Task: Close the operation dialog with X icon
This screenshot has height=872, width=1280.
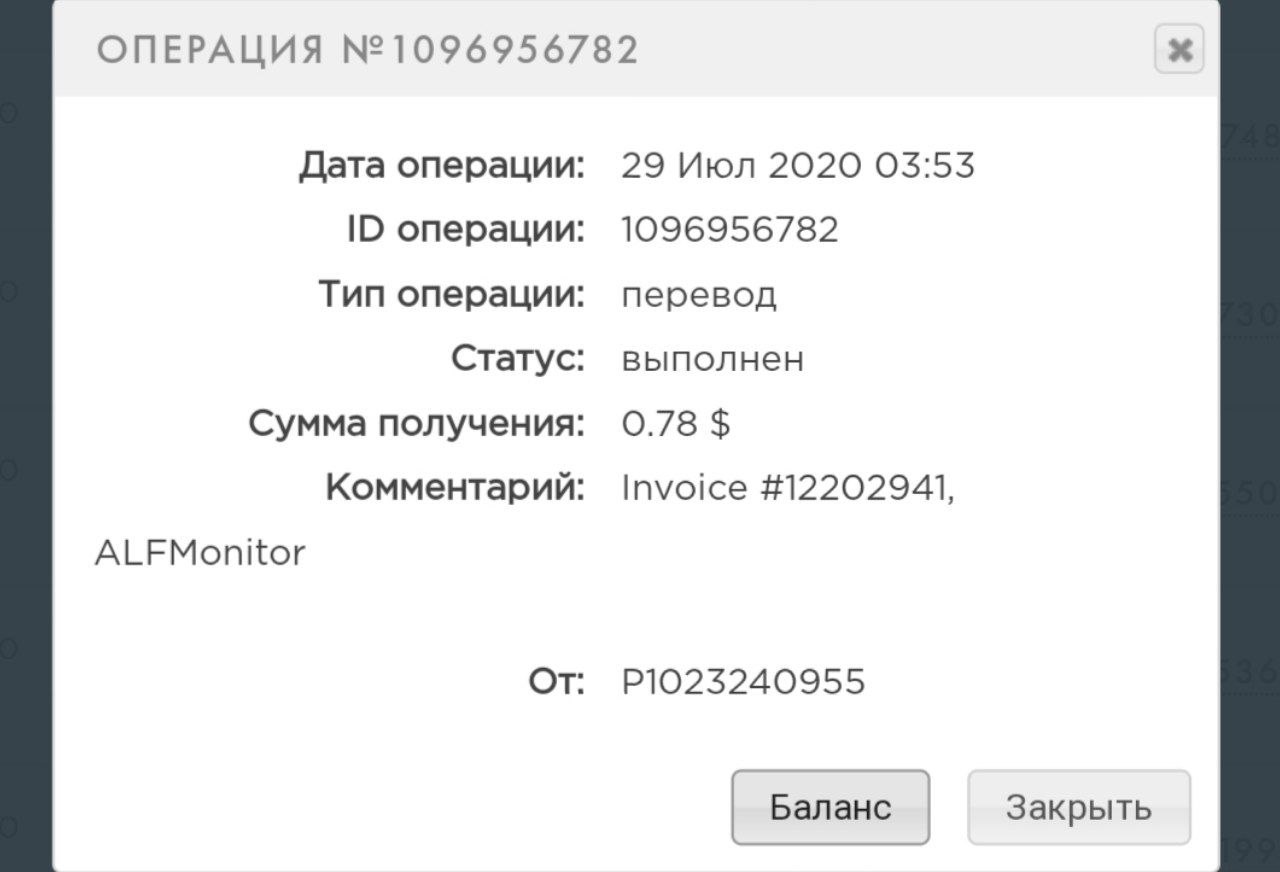Action: (x=1179, y=49)
